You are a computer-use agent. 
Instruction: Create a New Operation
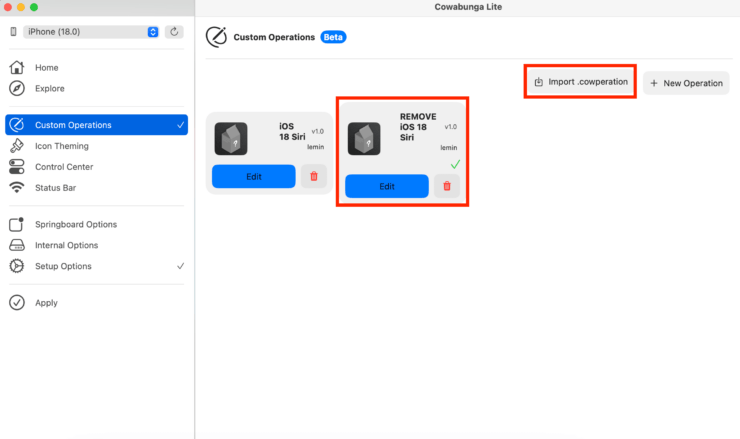pos(686,83)
